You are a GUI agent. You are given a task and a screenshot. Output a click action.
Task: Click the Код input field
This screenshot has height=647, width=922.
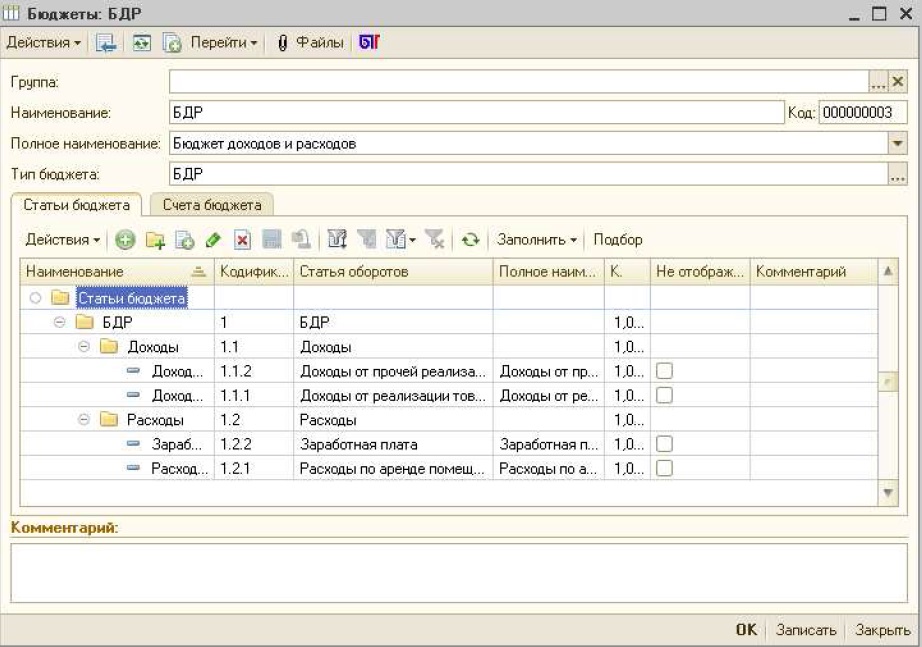(863, 112)
